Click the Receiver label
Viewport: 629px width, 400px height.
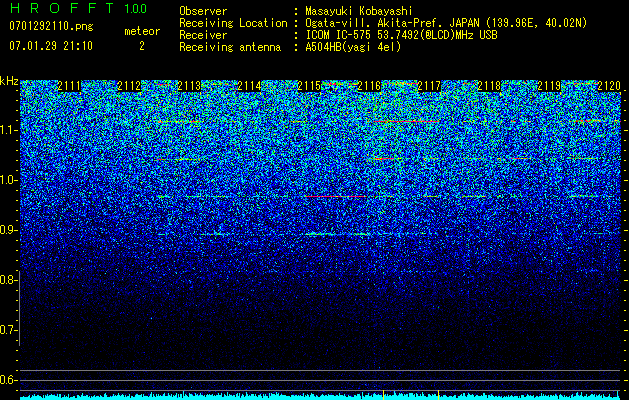pyautogui.click(x=203, y=35)
